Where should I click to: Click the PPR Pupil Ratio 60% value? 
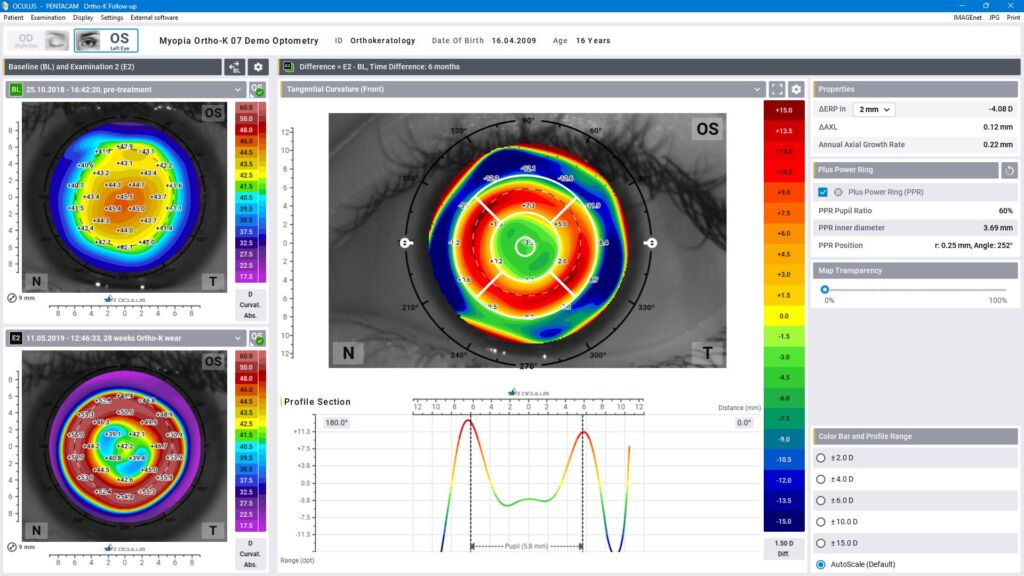(1006, 211)
